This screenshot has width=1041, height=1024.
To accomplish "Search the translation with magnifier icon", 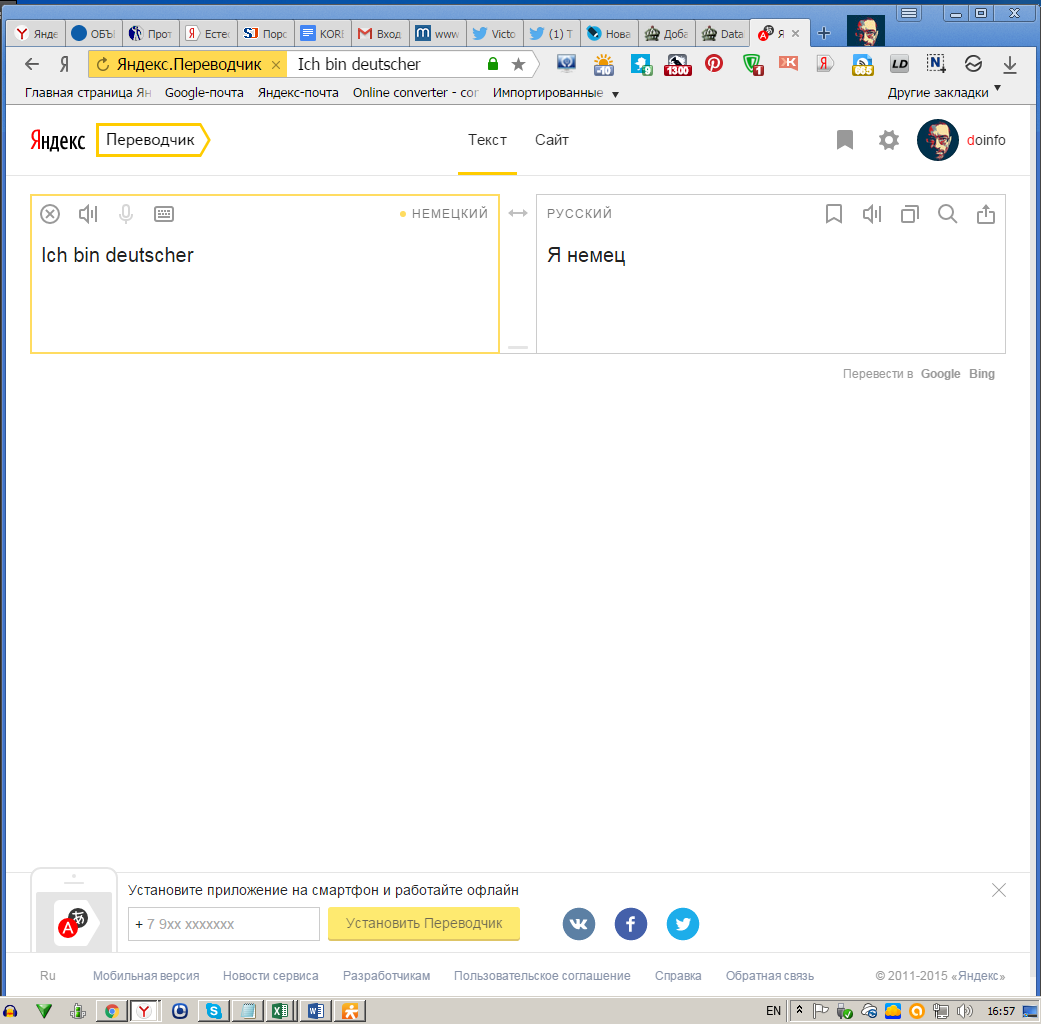I will click(947, 214).
